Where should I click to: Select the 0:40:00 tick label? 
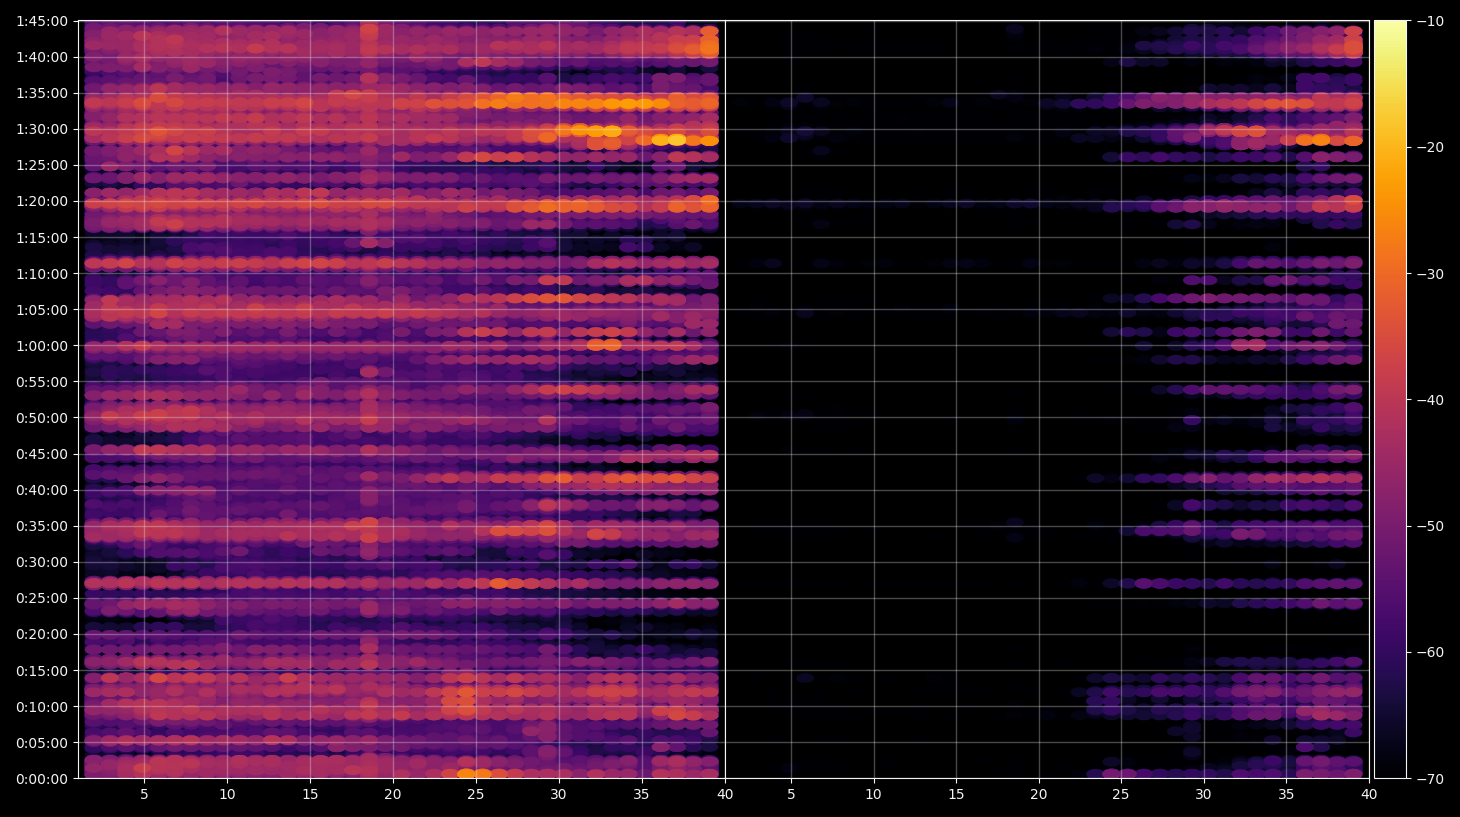click(x=42, y=490)
